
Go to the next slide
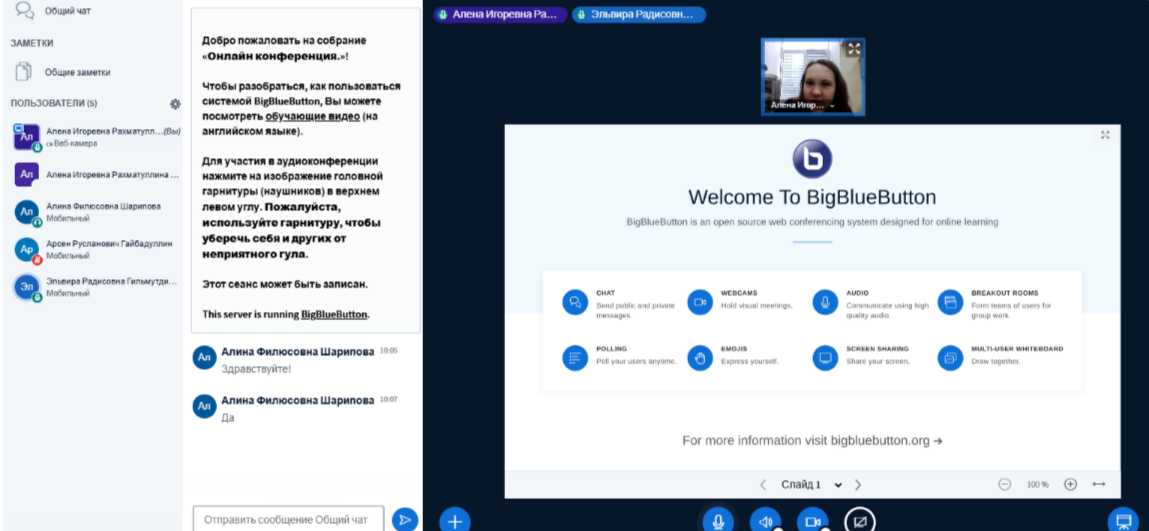858,484
